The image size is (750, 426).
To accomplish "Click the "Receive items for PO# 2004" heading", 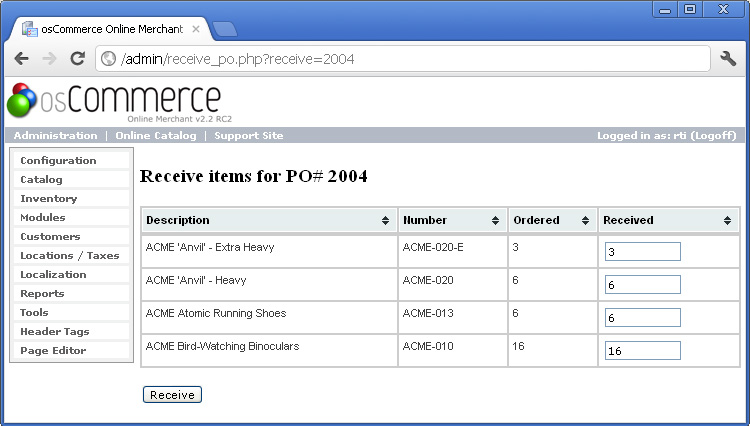I will 254,176.
